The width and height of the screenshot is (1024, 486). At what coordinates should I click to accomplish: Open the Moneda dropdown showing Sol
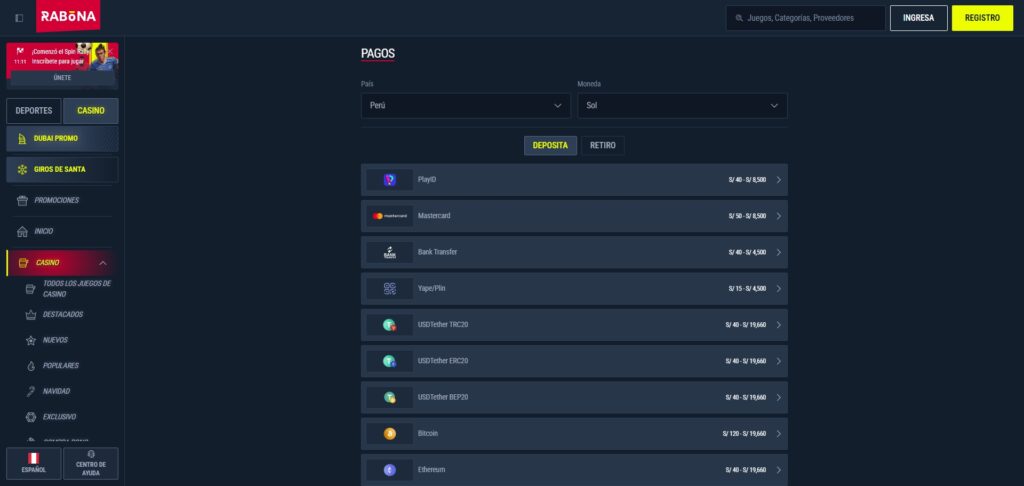(x=682, y=106)
